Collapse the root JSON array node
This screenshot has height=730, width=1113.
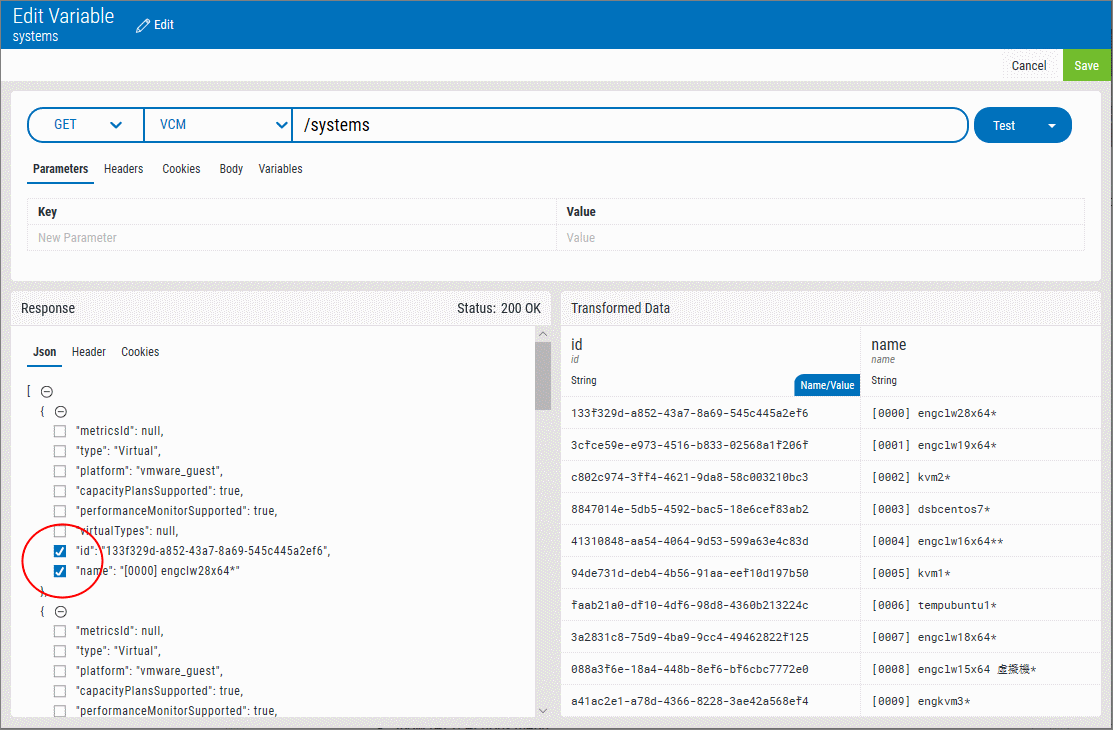pos(46,392)
